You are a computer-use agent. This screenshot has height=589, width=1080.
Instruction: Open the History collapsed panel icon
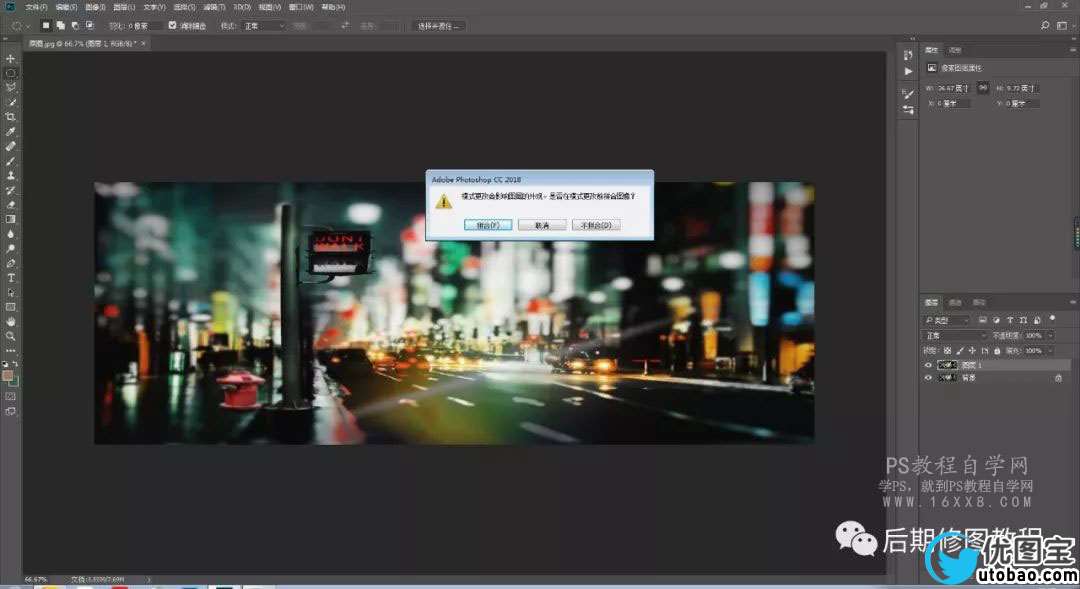(x=908, y=56)
